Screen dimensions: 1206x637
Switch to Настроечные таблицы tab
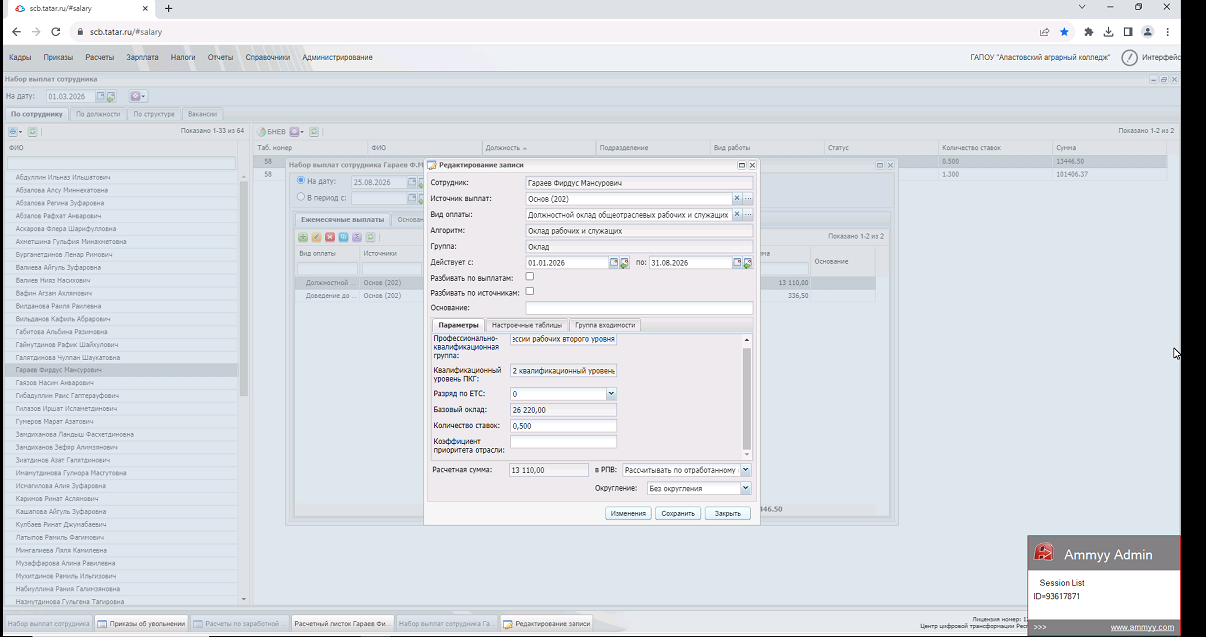[526, 325]
